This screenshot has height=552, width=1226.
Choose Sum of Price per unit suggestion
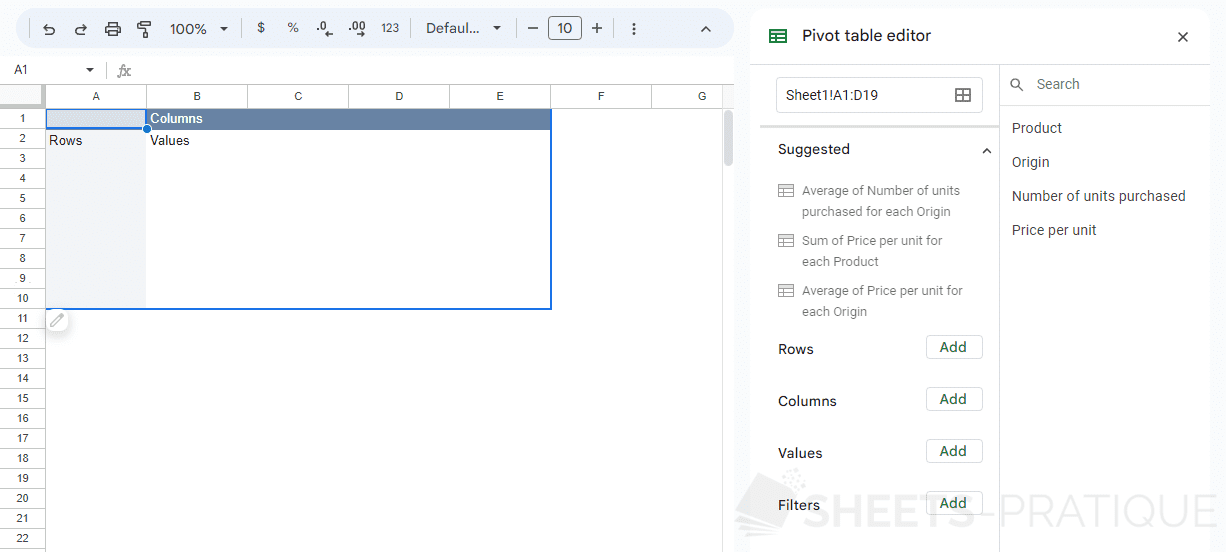tap(861, 251)
